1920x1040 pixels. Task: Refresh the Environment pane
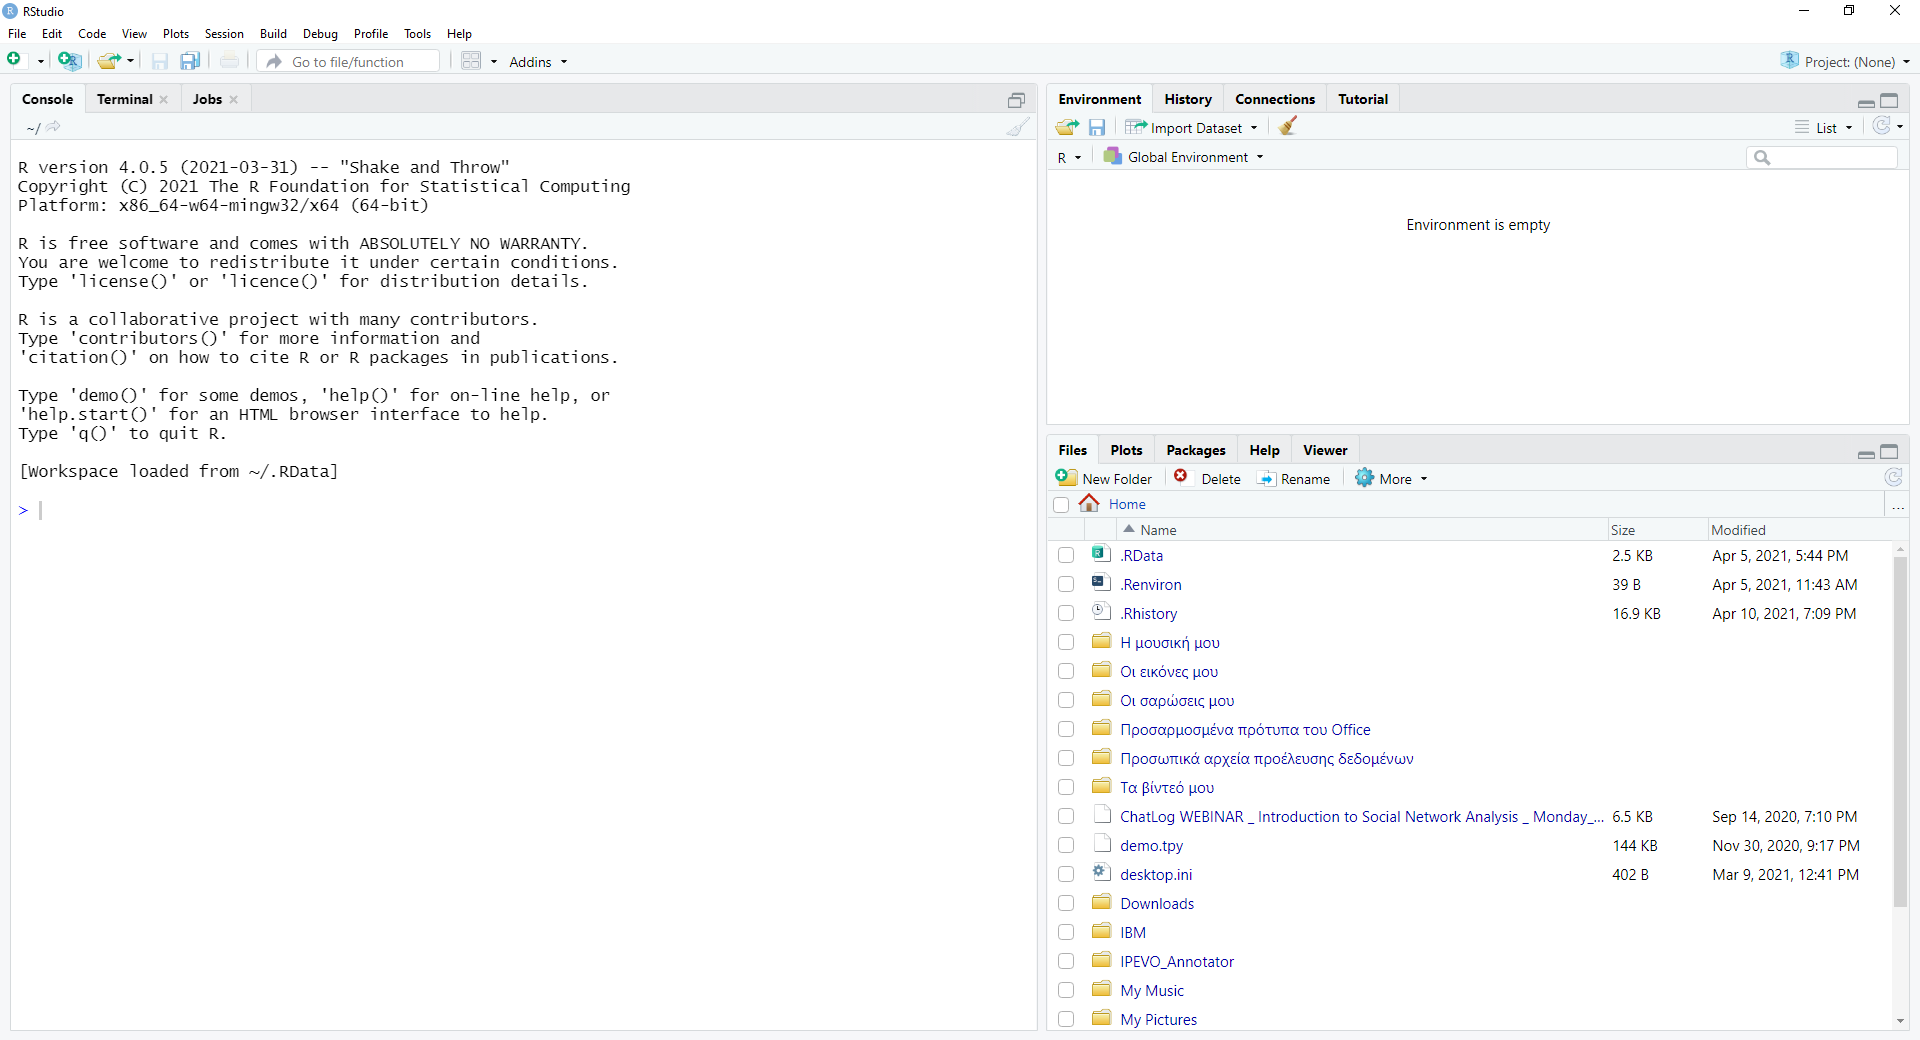pos(1882,126)
